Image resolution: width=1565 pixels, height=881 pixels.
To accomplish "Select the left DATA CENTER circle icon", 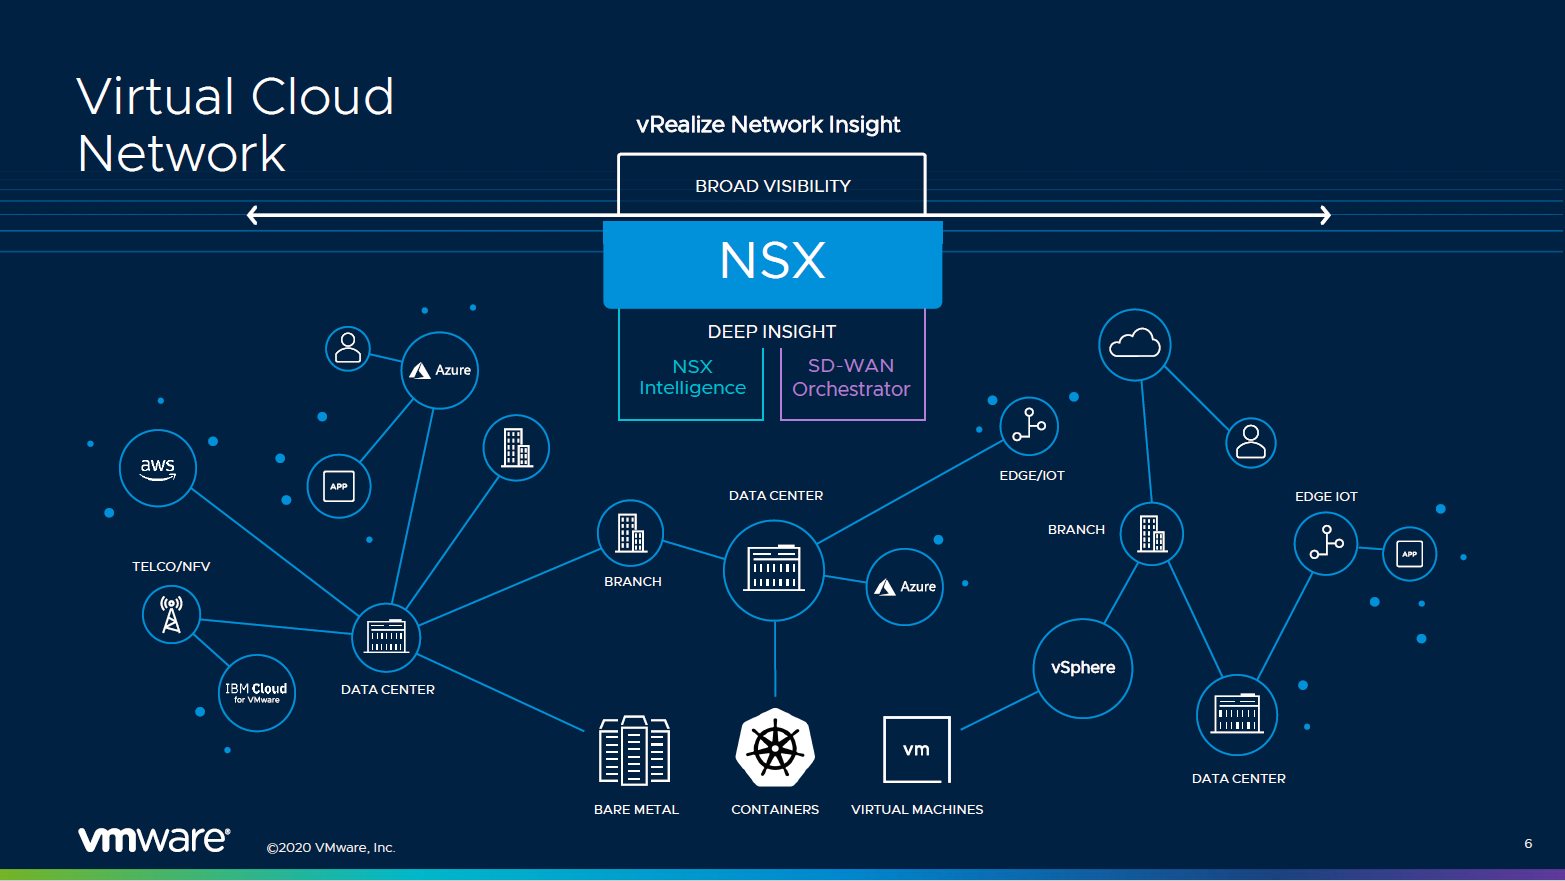I will [386, 637].
